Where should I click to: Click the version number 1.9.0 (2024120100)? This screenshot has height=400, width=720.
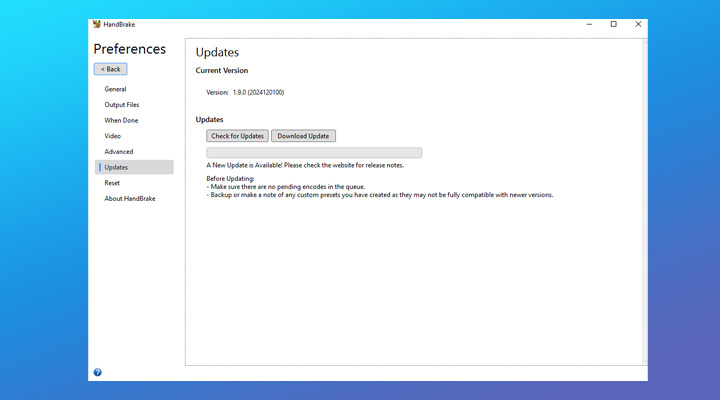(x=259, y=92)
